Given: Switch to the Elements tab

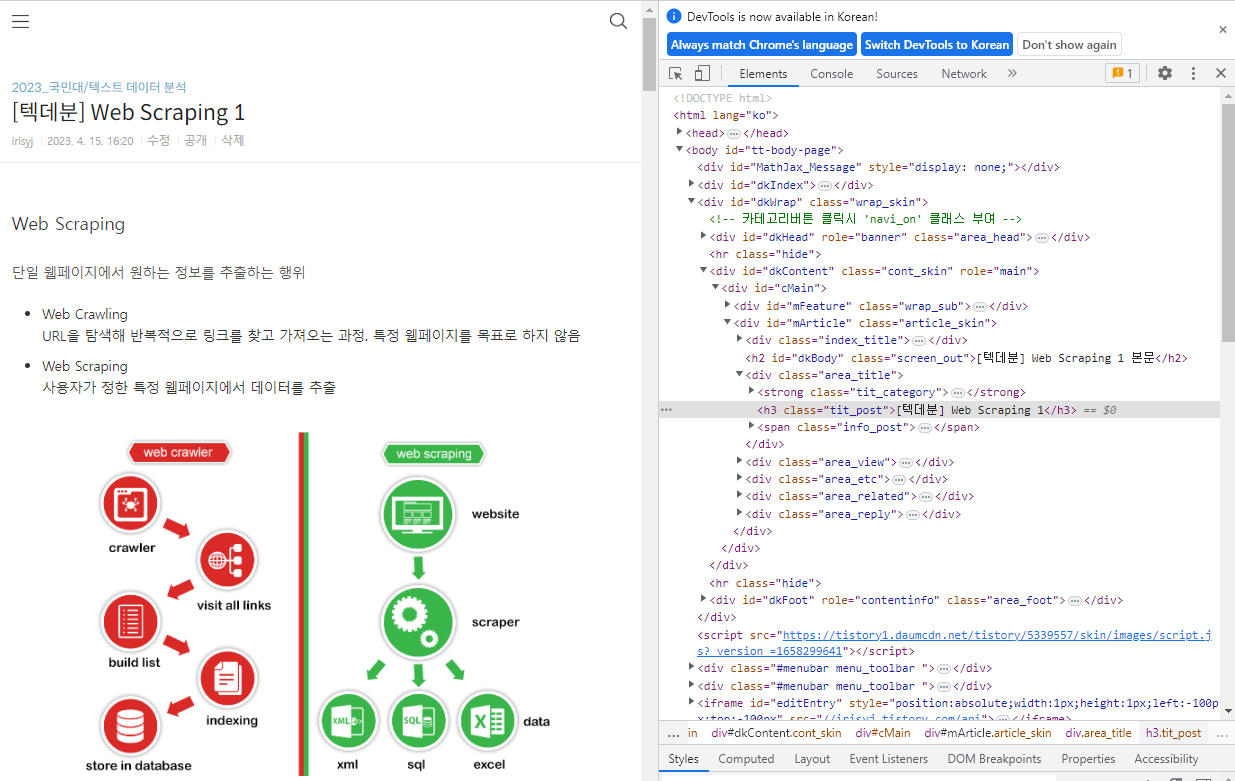Looking at the screenshot, I should tap(763, 74).
